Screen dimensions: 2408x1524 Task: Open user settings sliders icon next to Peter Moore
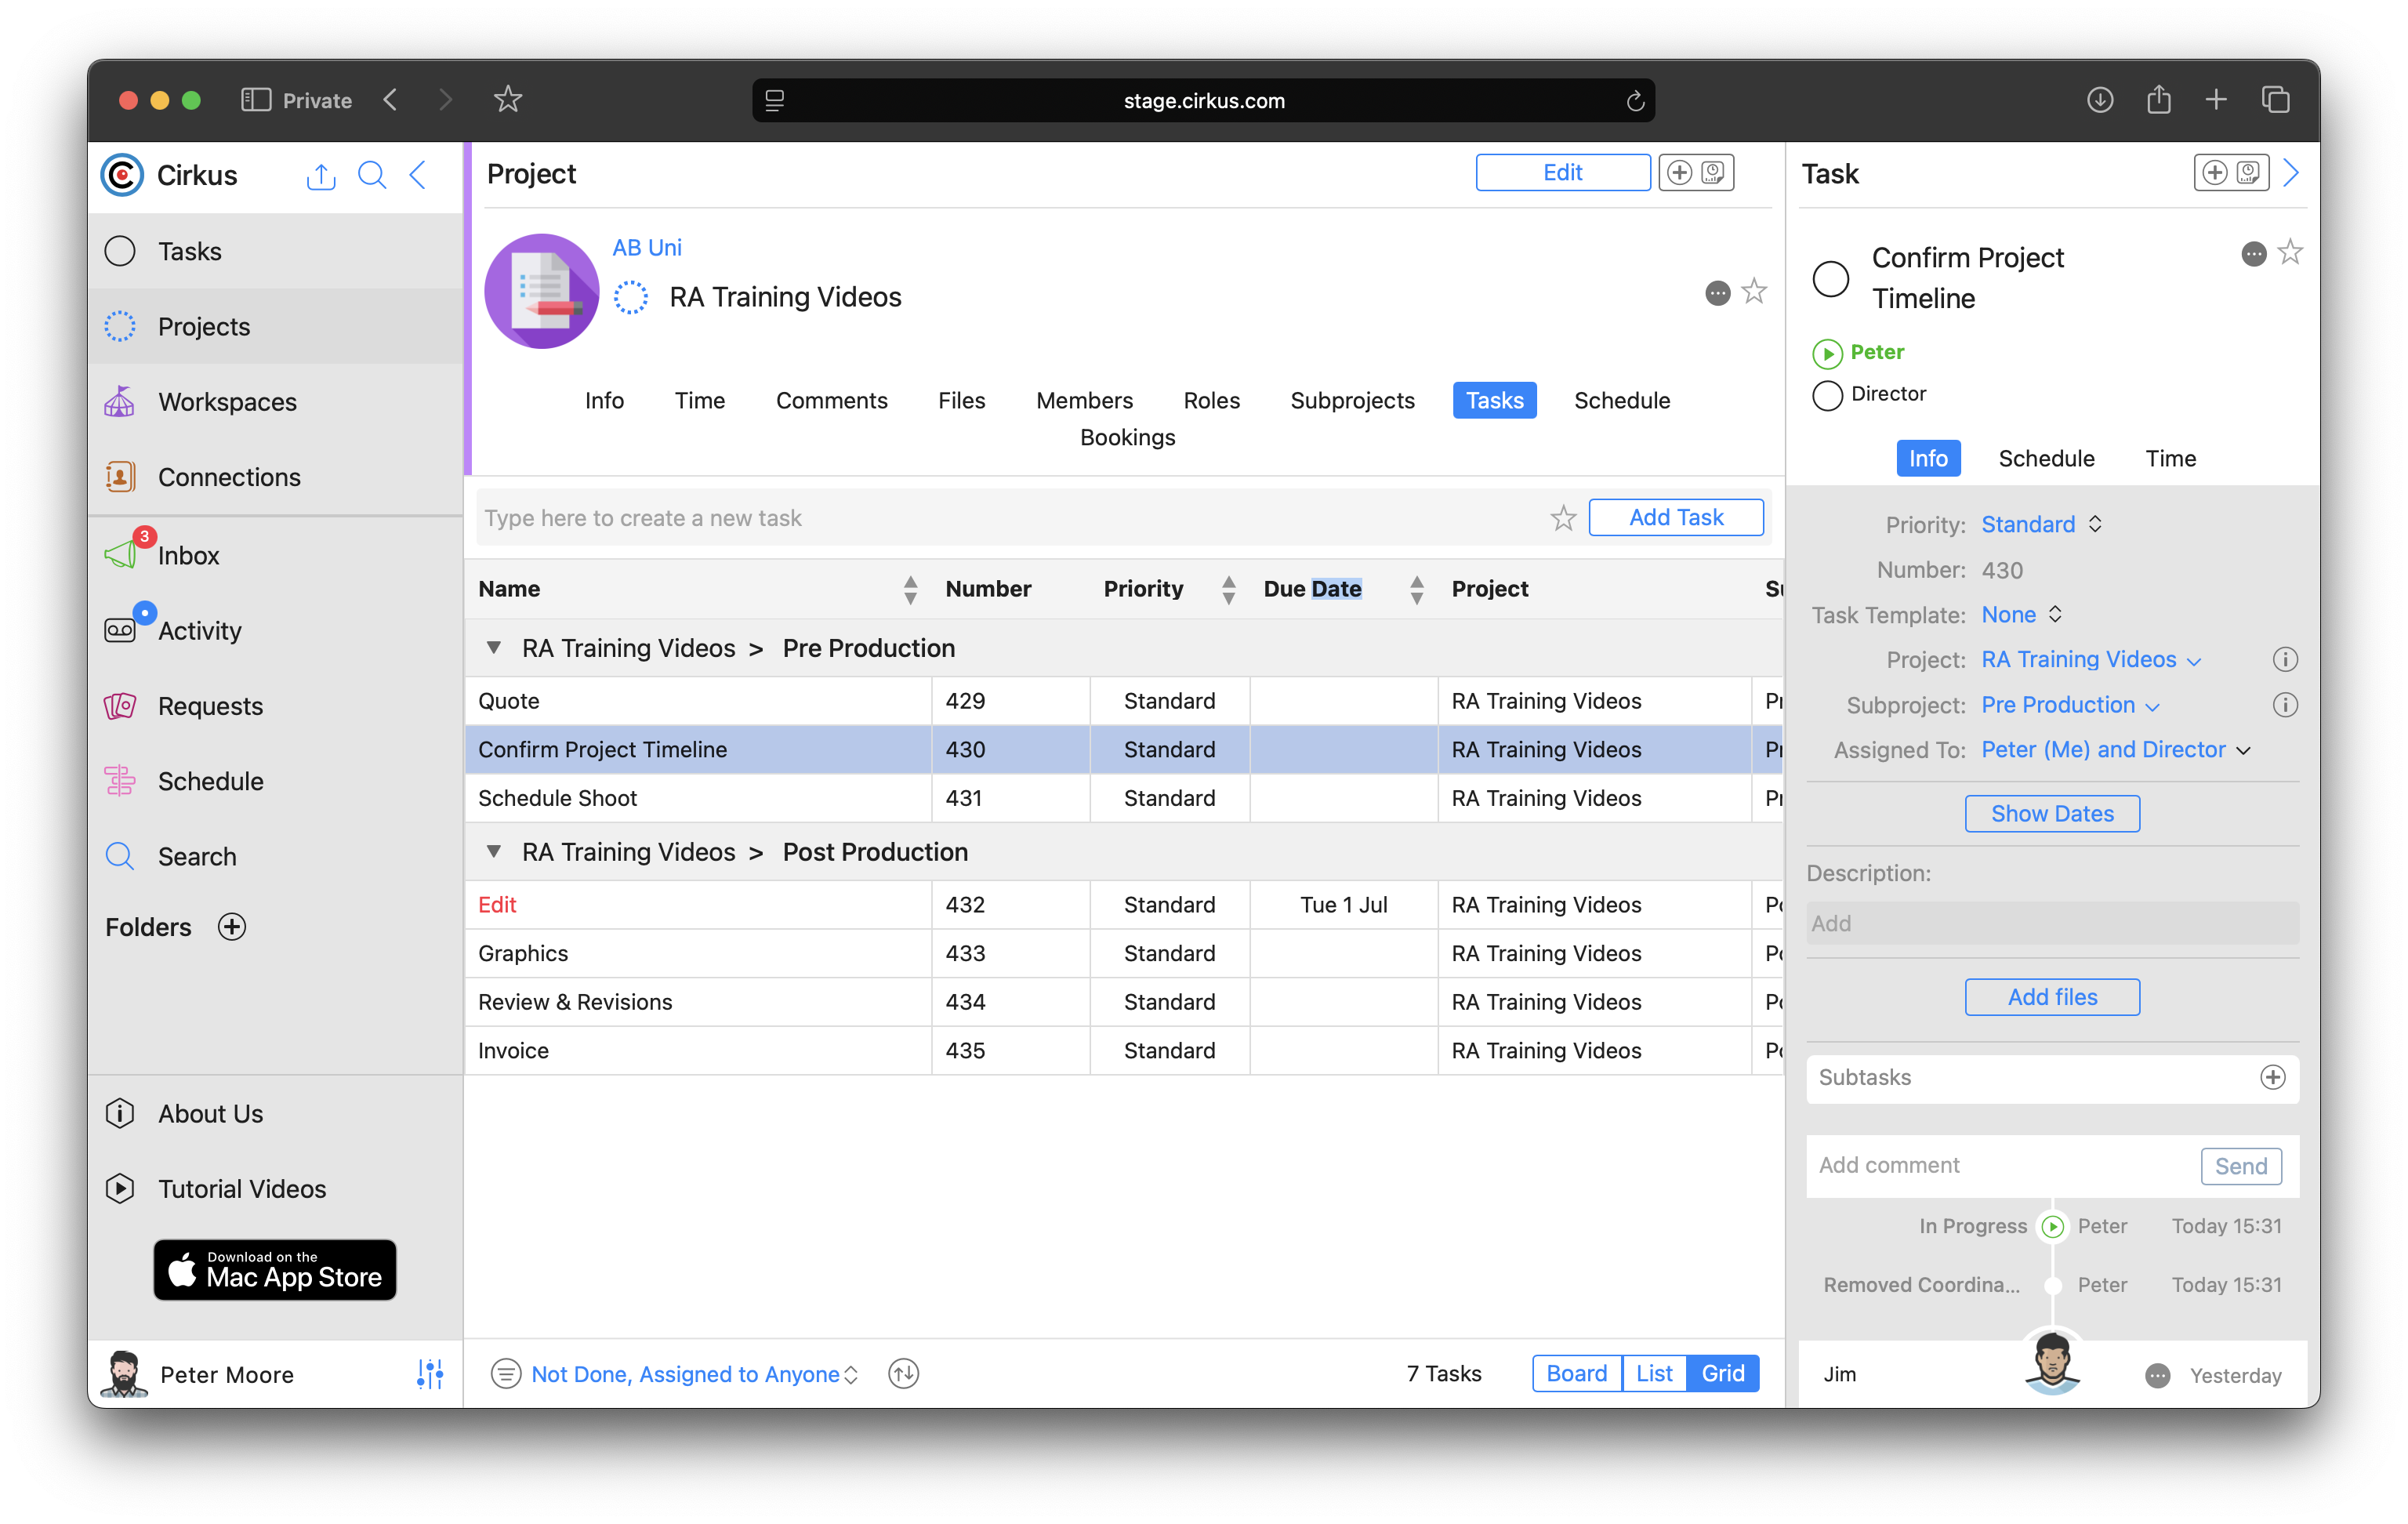pos(430,1374)
